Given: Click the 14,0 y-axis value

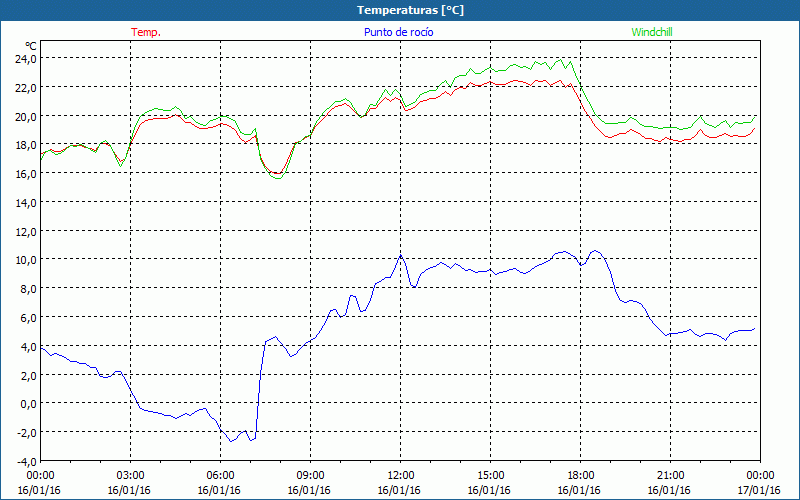Looking at the screenshot, I should click(26, 203).
